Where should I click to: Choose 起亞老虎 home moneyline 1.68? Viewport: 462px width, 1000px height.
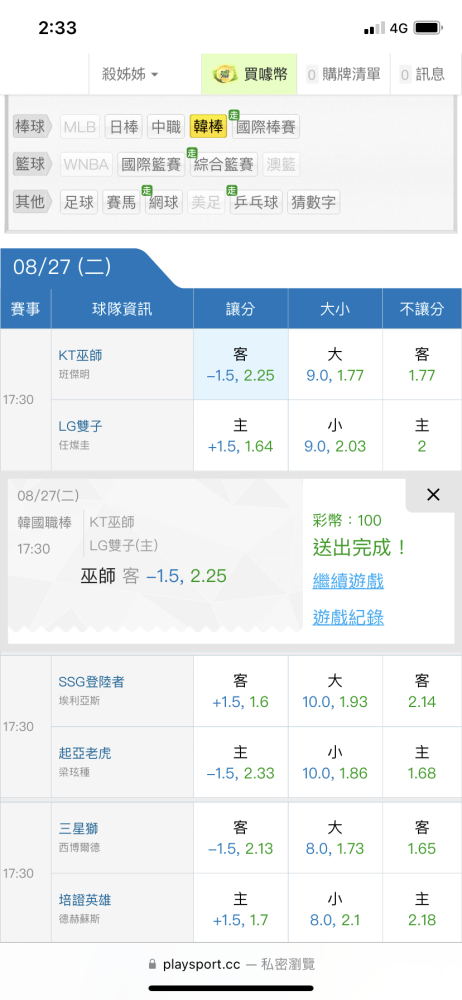pyautogui.click(x=422, y=762)
